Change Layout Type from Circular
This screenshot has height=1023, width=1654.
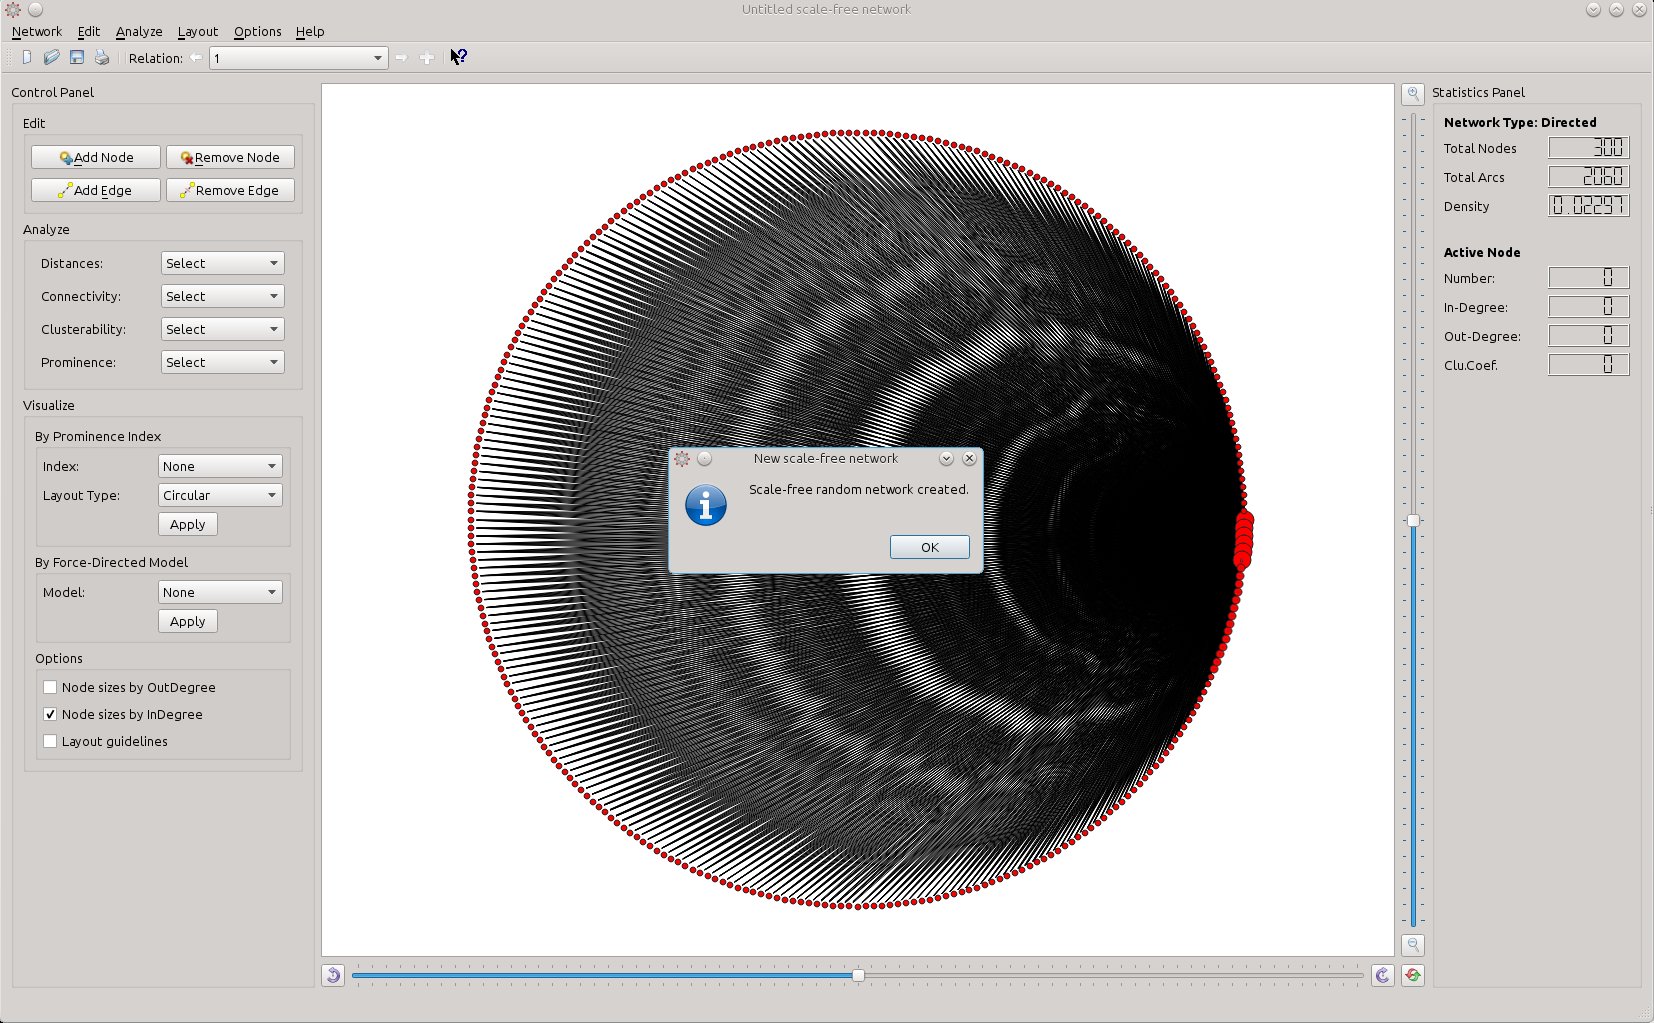(220, 495)
